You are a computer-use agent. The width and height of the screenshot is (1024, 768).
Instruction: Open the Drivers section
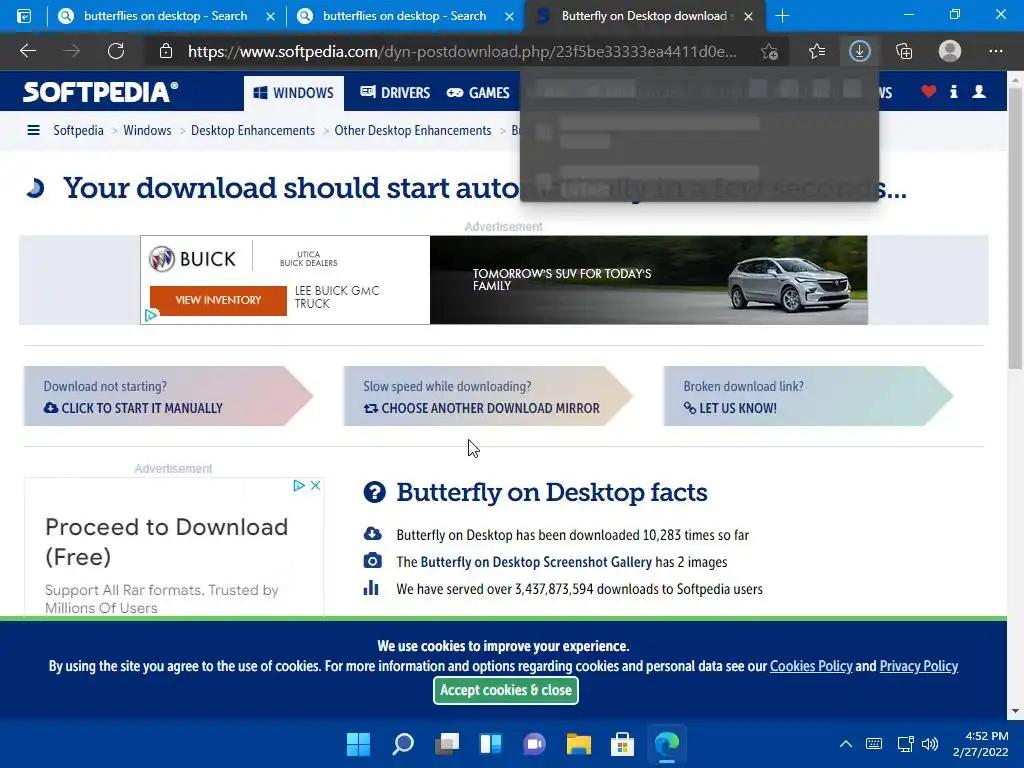coord(395,93)
